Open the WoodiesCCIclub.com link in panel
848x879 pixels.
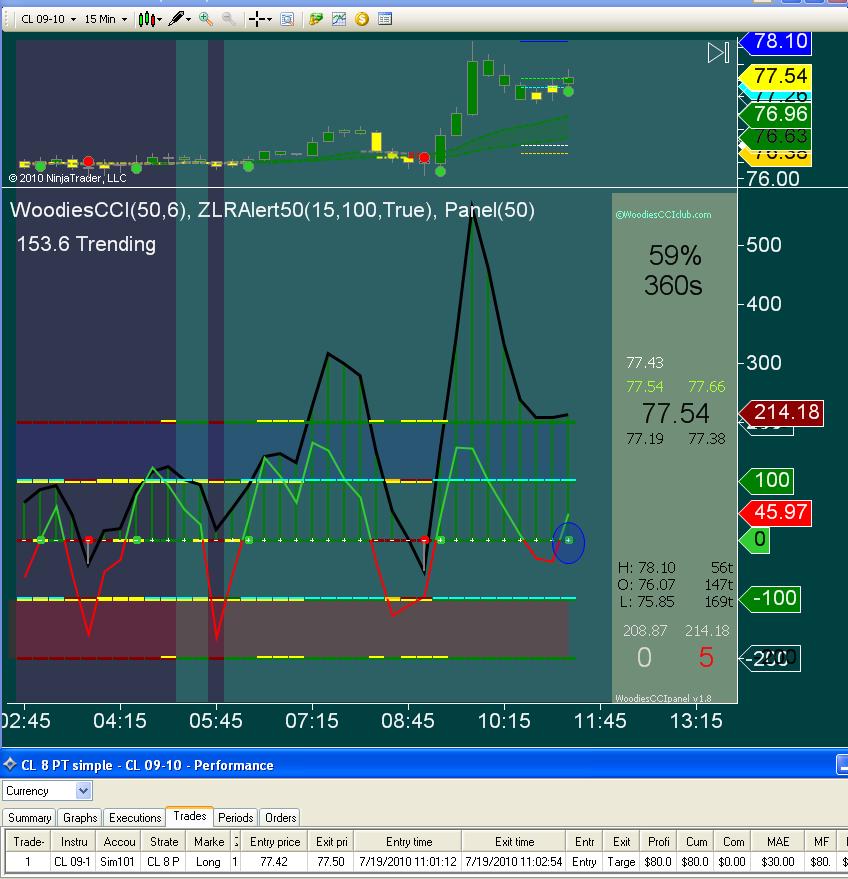(664, 215)
